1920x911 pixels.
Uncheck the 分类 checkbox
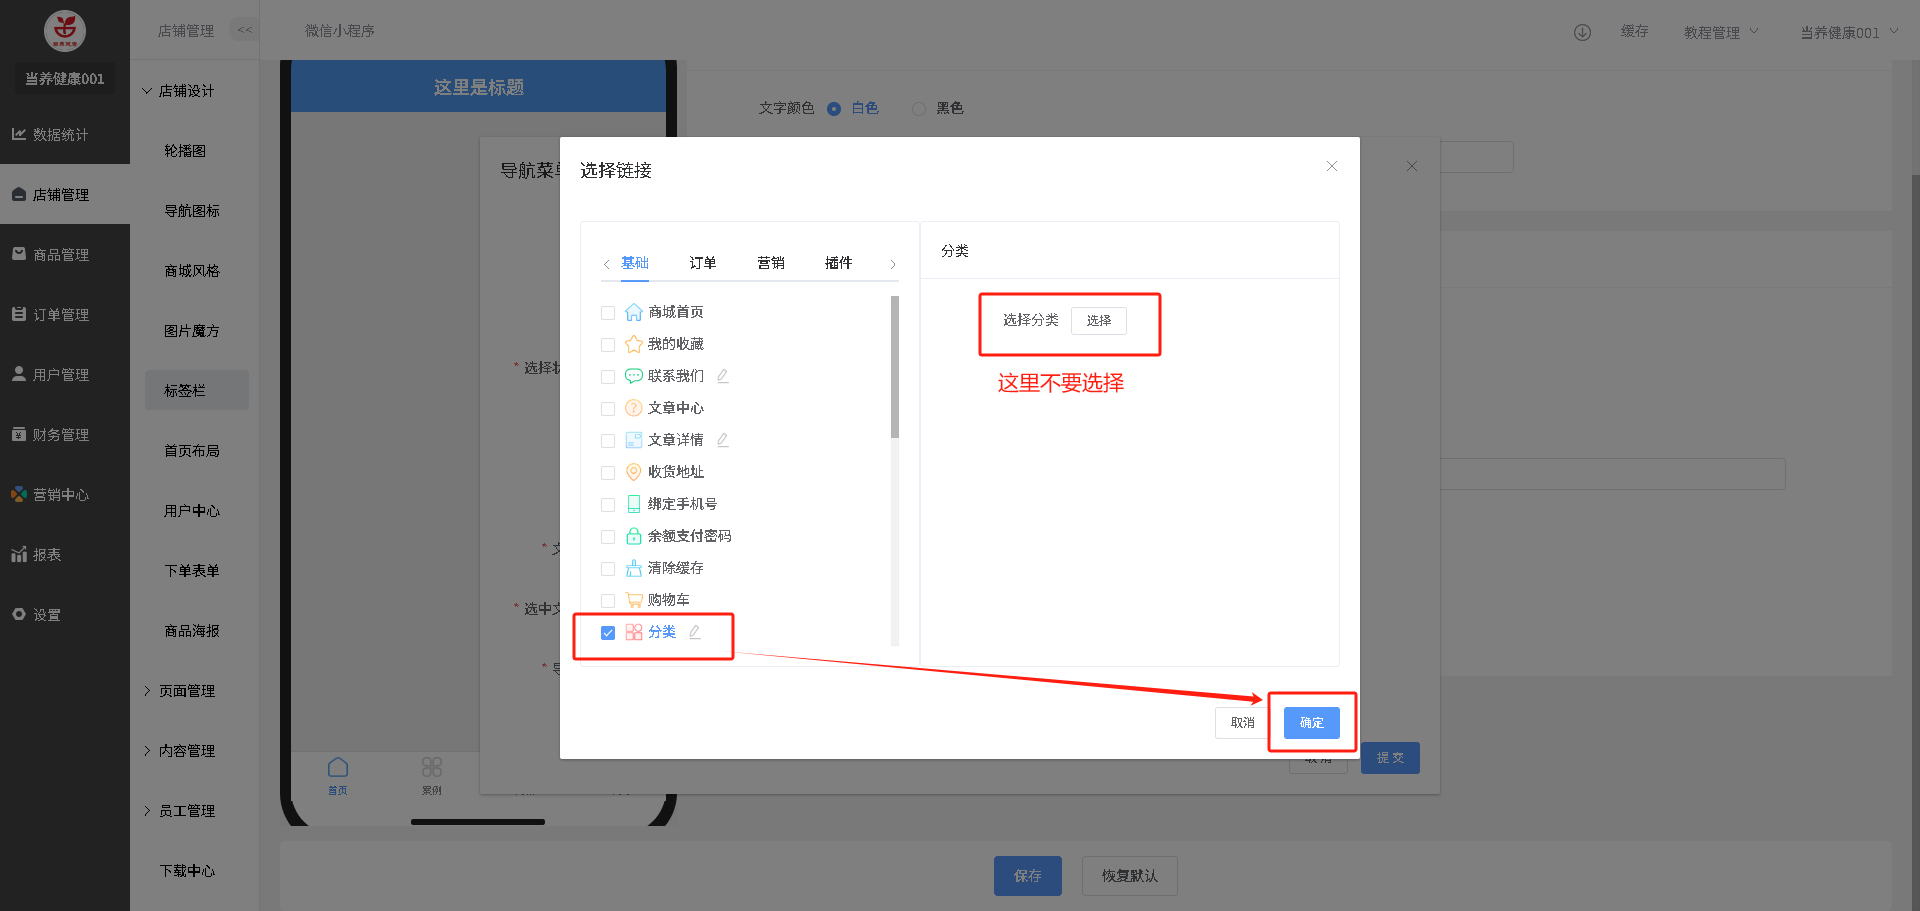click(x=608, y=633)
